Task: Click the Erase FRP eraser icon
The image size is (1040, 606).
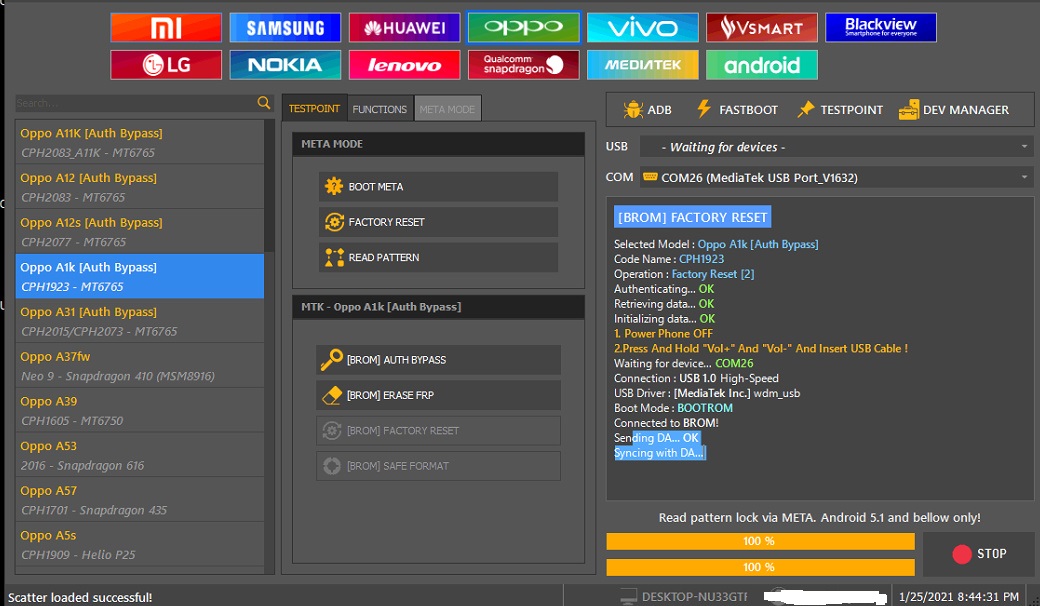Action: (x=332, y=395)
